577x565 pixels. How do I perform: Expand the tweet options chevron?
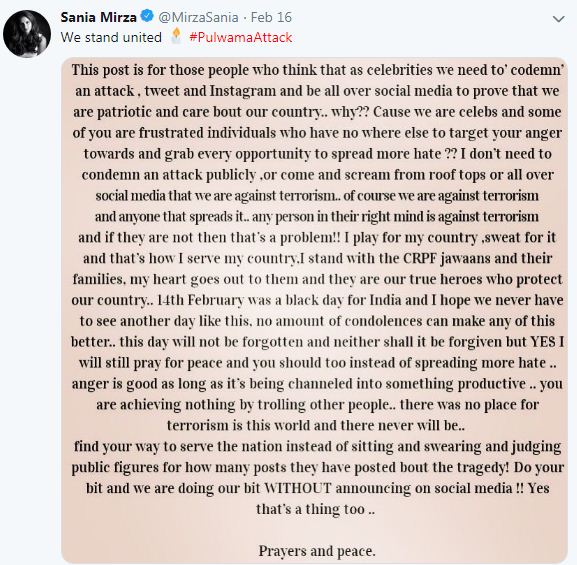pyautogui.click(x=559, y=19)
